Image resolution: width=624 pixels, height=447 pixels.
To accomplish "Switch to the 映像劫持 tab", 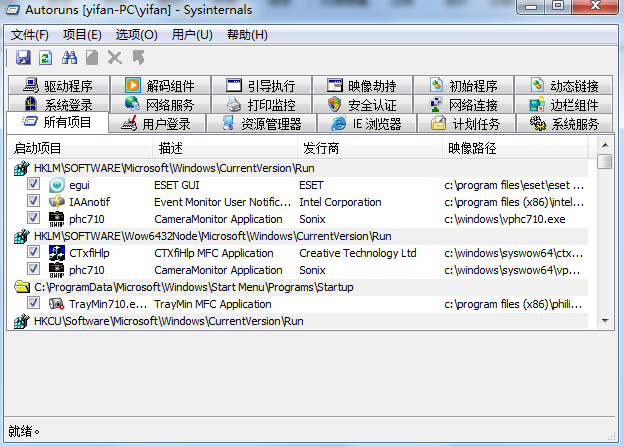I will (363, 86).
